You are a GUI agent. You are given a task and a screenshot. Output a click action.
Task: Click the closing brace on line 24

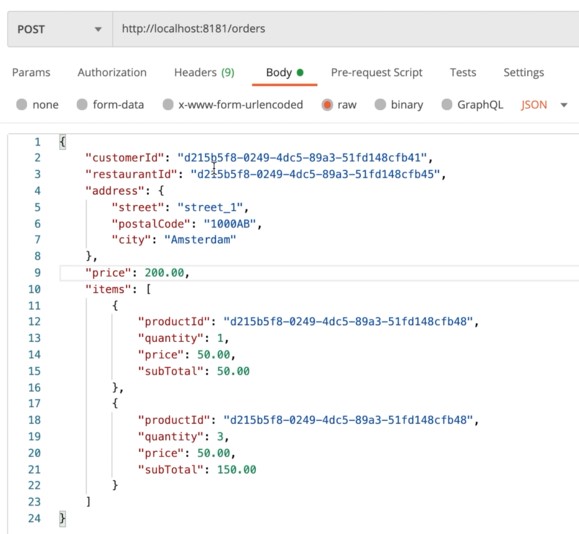pos(62,518)
